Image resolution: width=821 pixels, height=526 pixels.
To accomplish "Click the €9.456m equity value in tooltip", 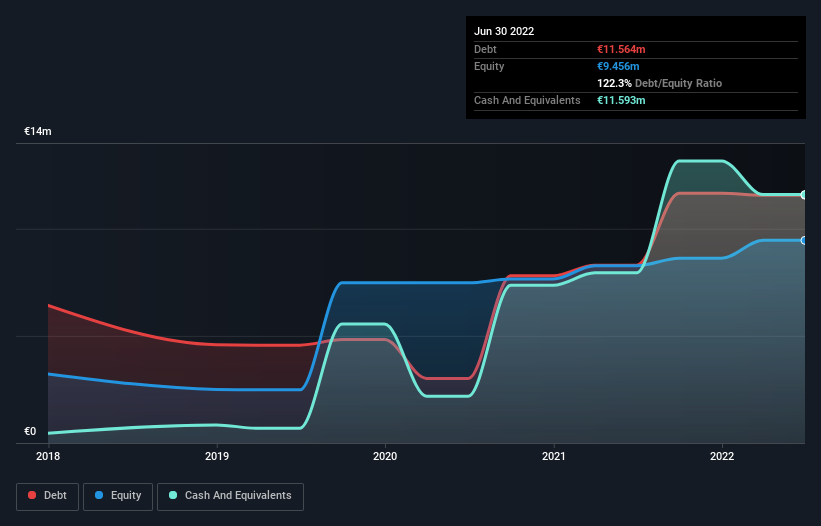I will (618, 66).
